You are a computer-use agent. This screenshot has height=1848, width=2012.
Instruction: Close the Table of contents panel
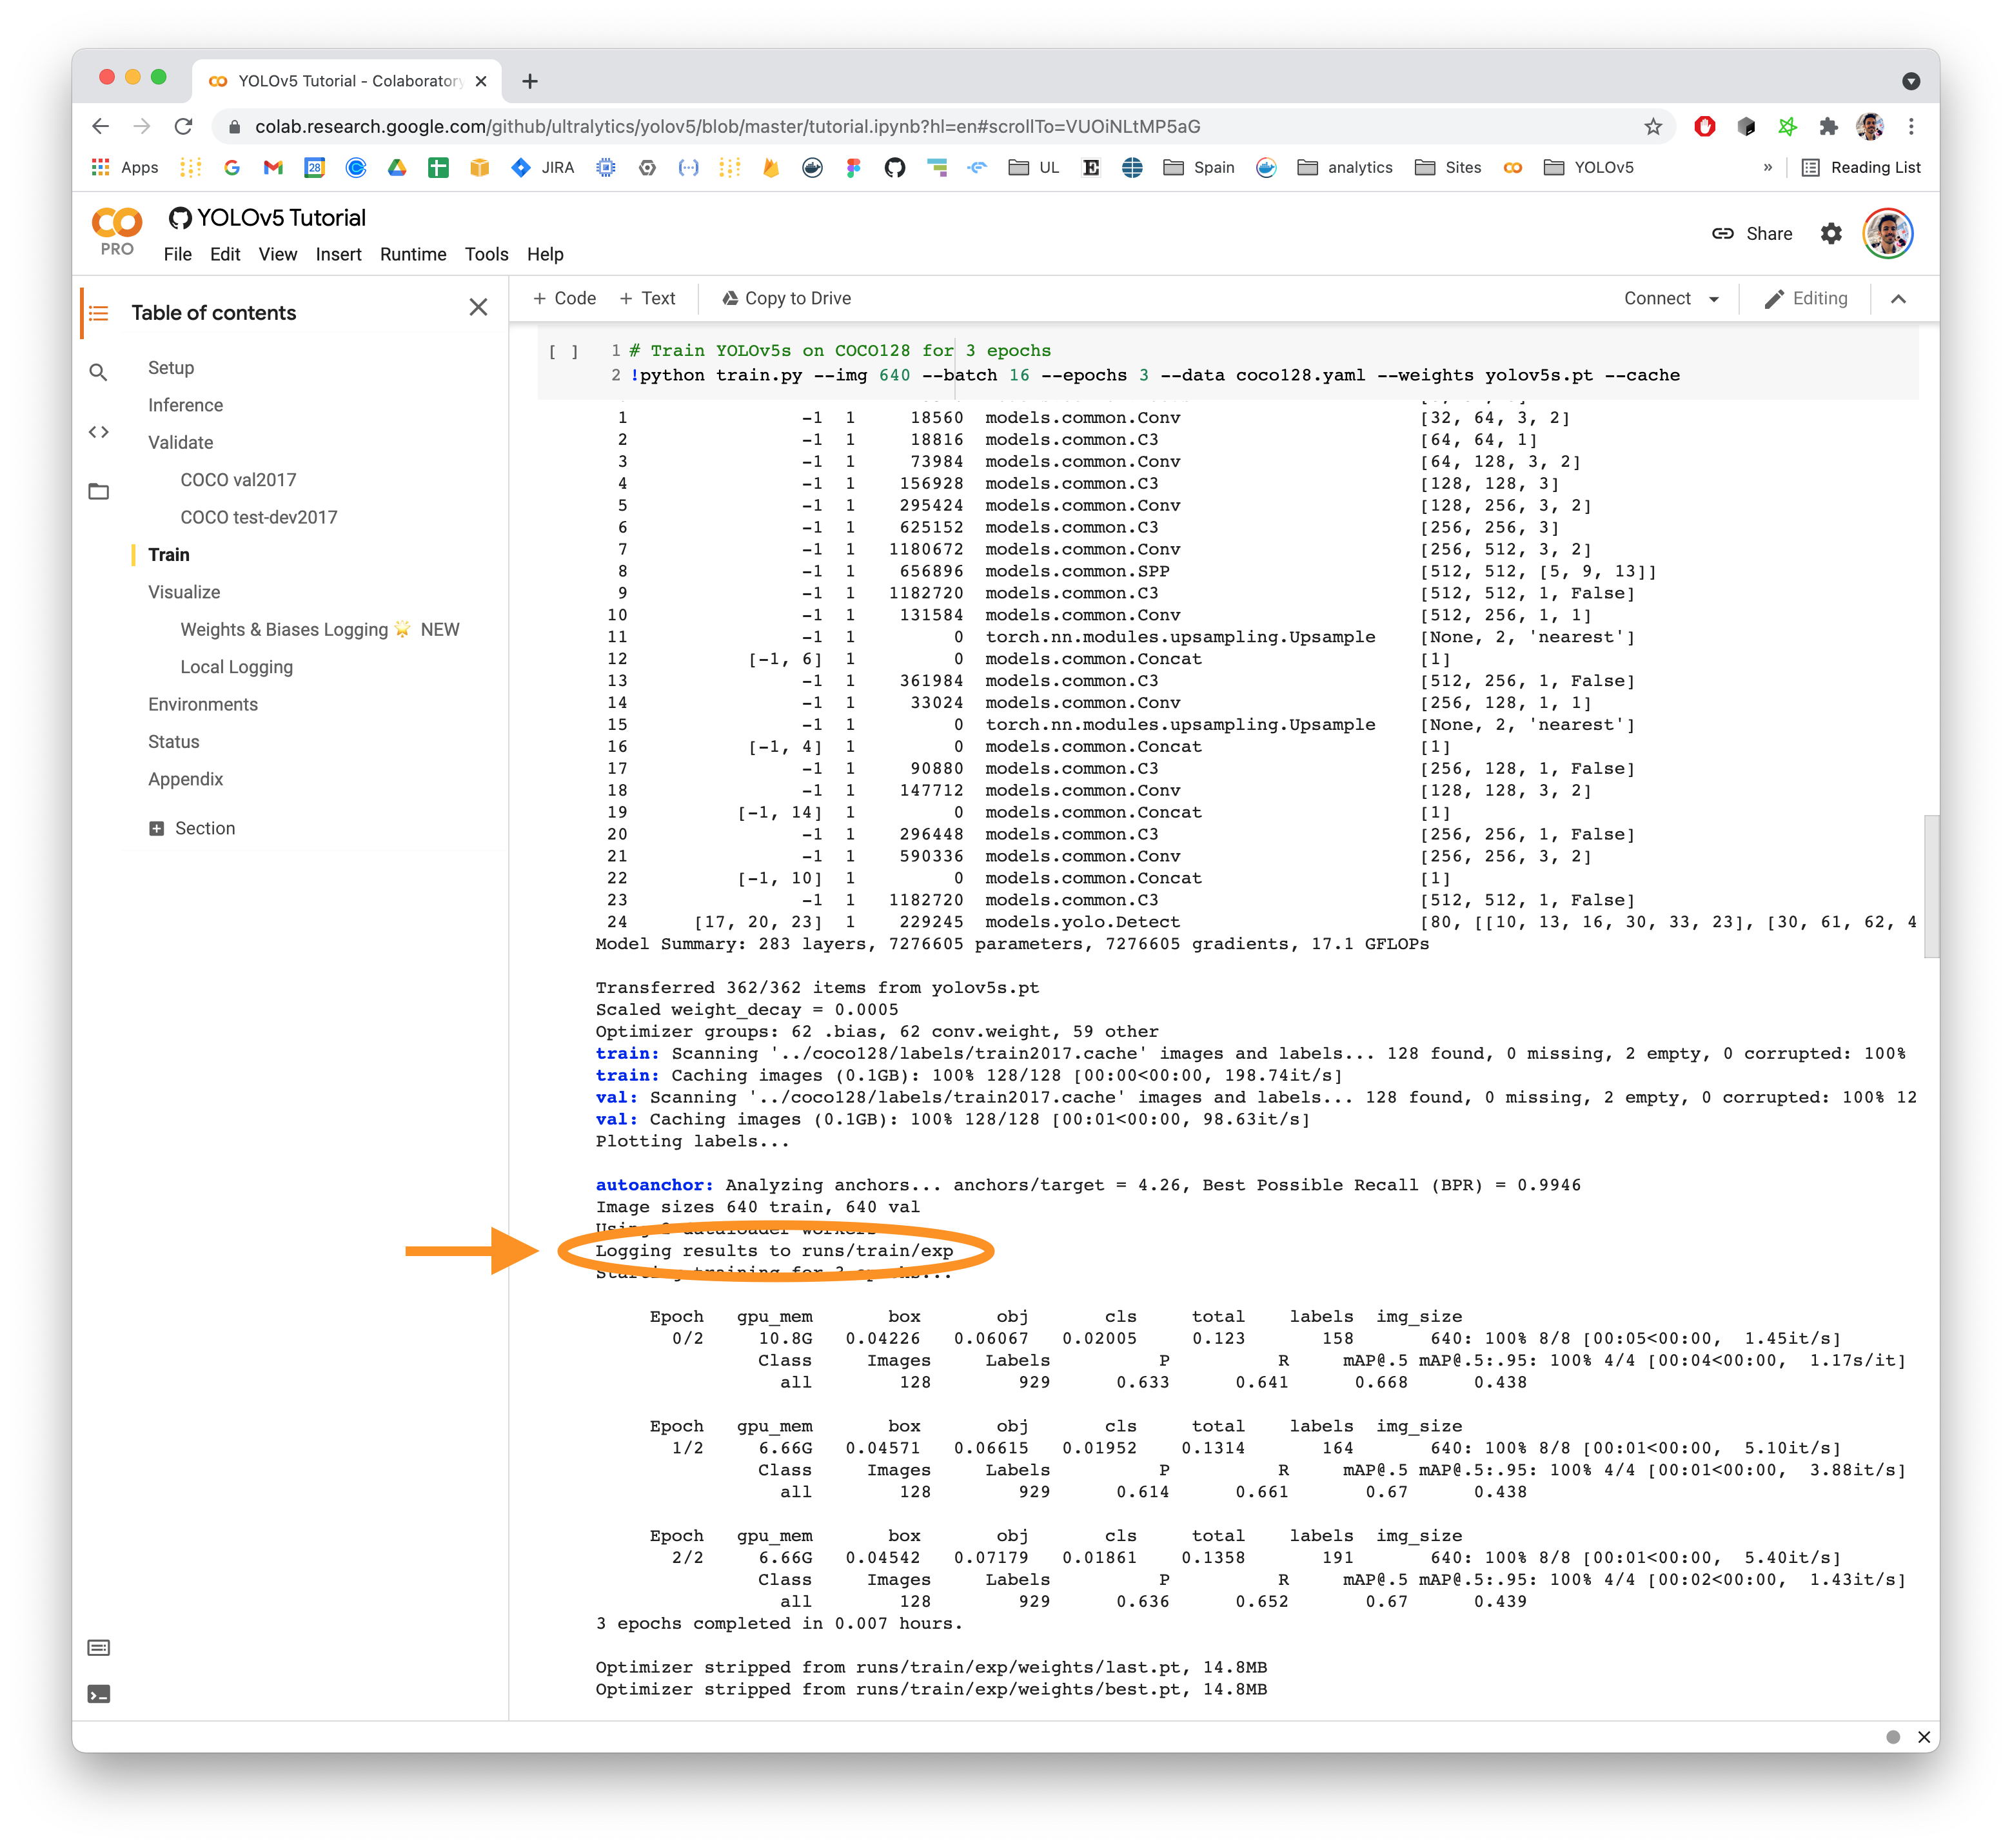click(478, 308)
